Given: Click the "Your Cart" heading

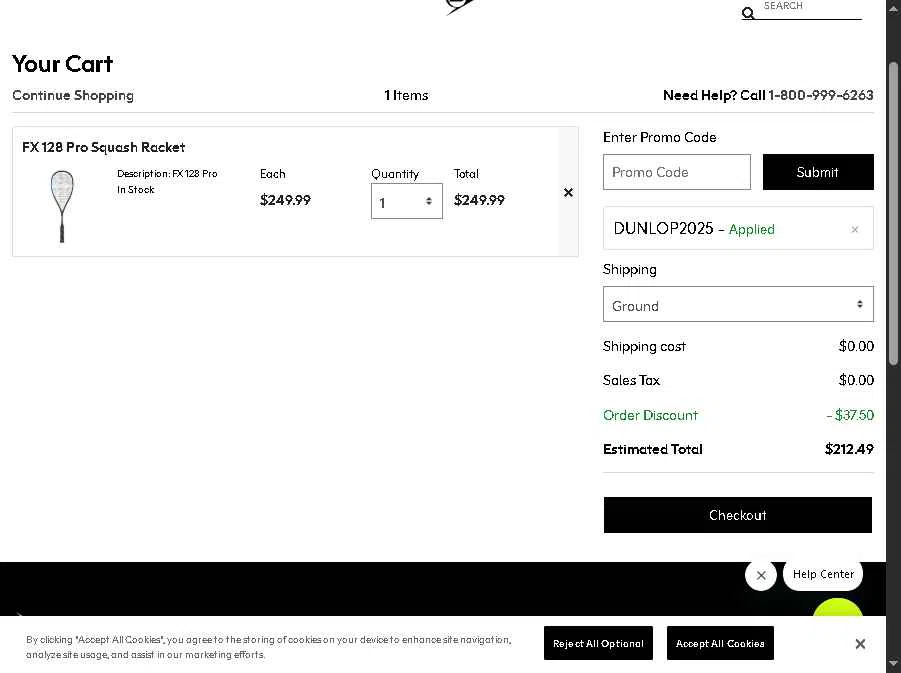Looking at the screenshot, I should click(x=63, y=64).
